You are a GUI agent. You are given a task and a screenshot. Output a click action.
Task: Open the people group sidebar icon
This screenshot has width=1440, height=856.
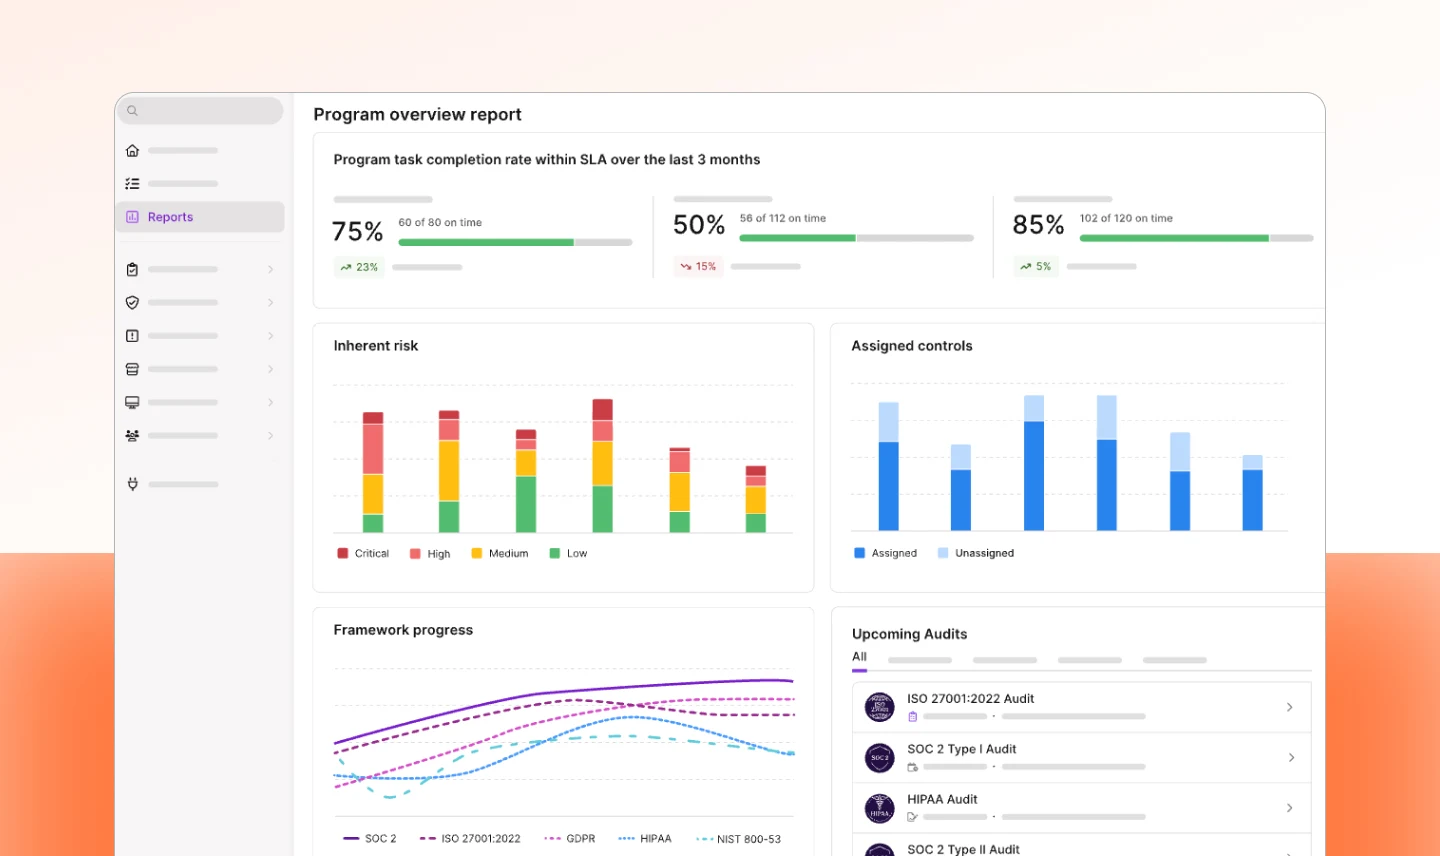click(132, 436)
